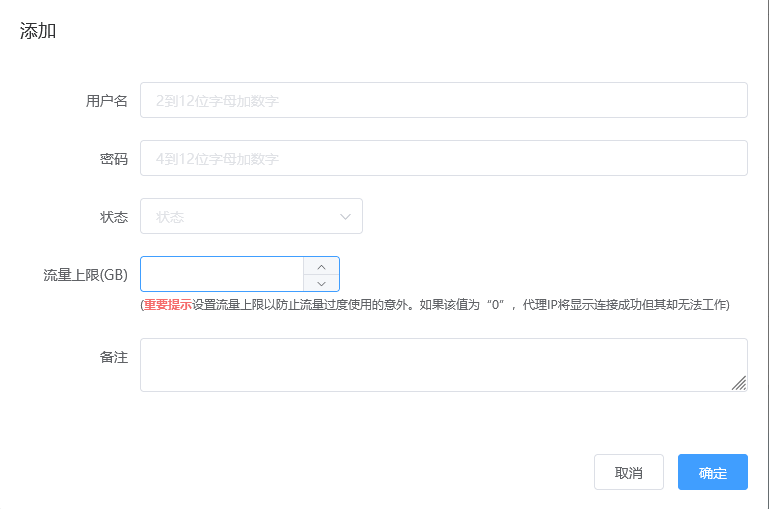Click the 添加 dialog title

[x=38, y=31]
